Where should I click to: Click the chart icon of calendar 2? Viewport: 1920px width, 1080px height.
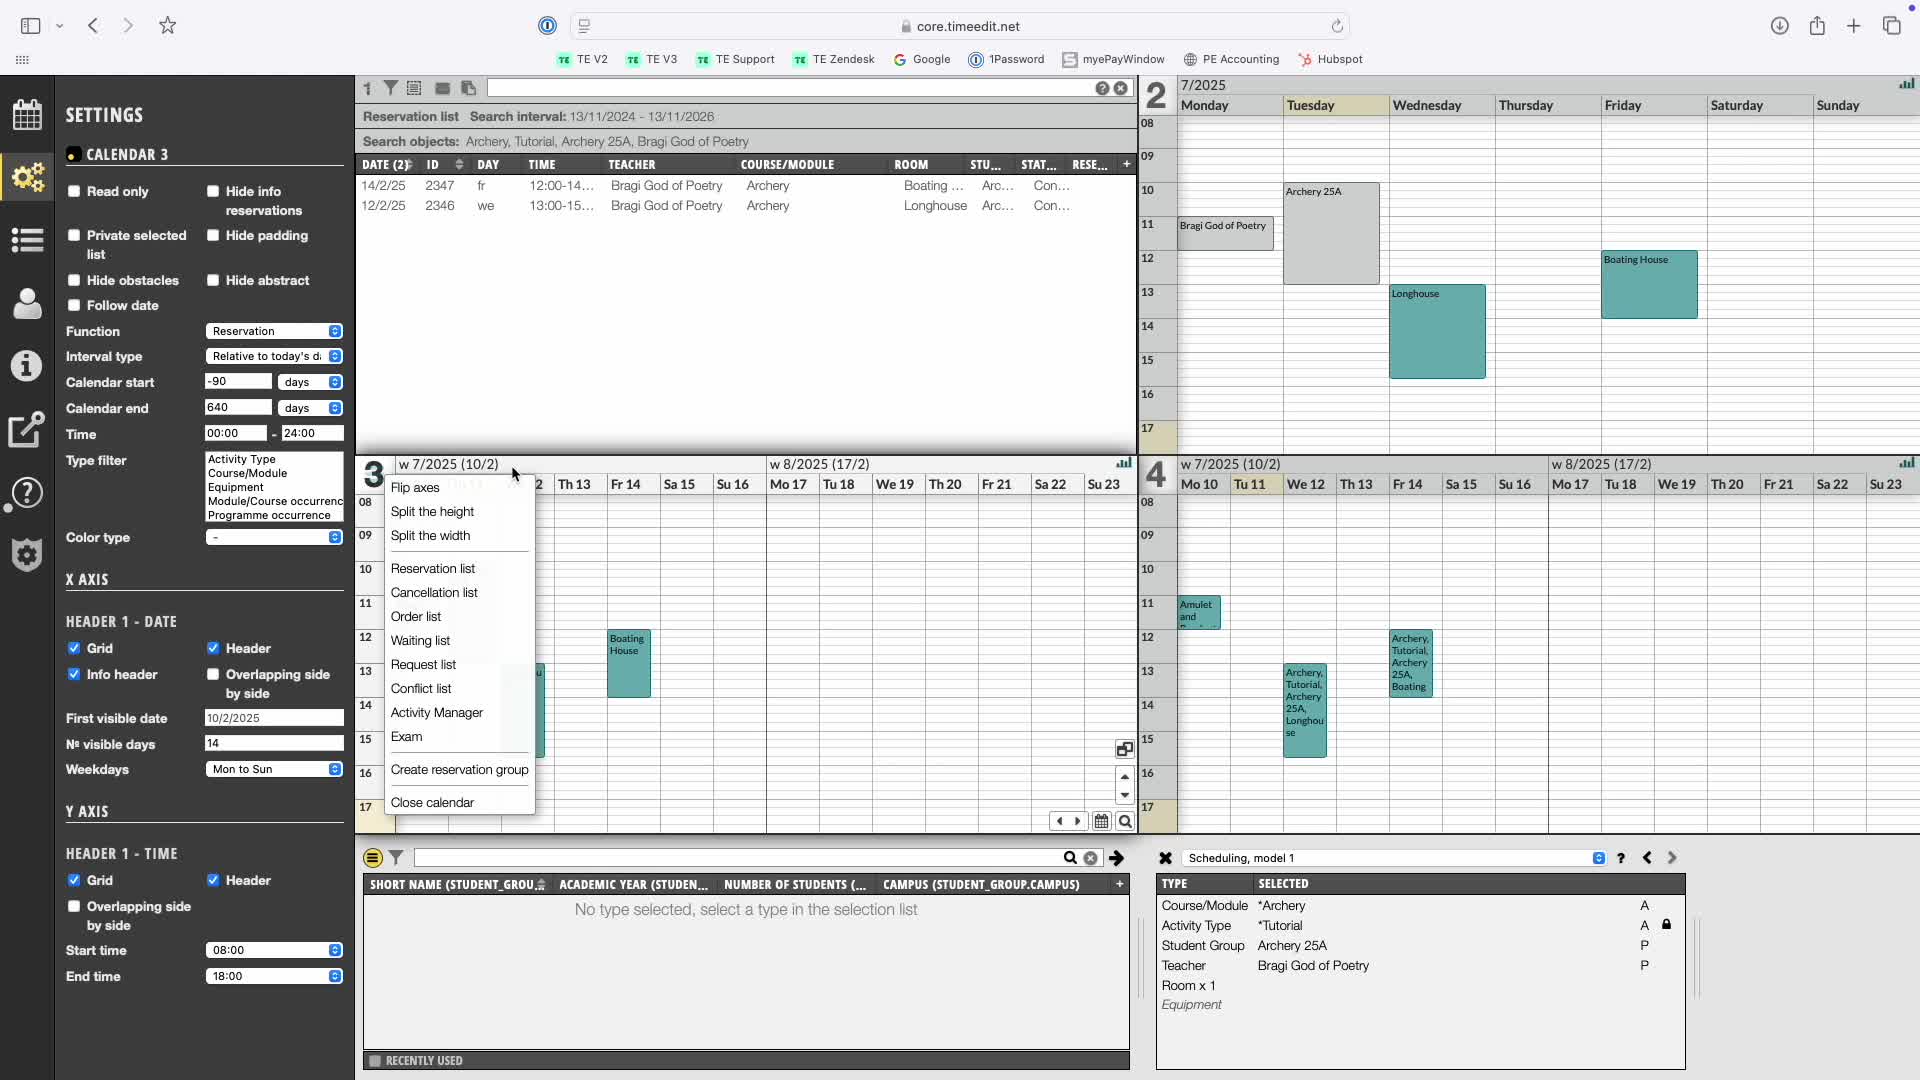pos(1906,84)
